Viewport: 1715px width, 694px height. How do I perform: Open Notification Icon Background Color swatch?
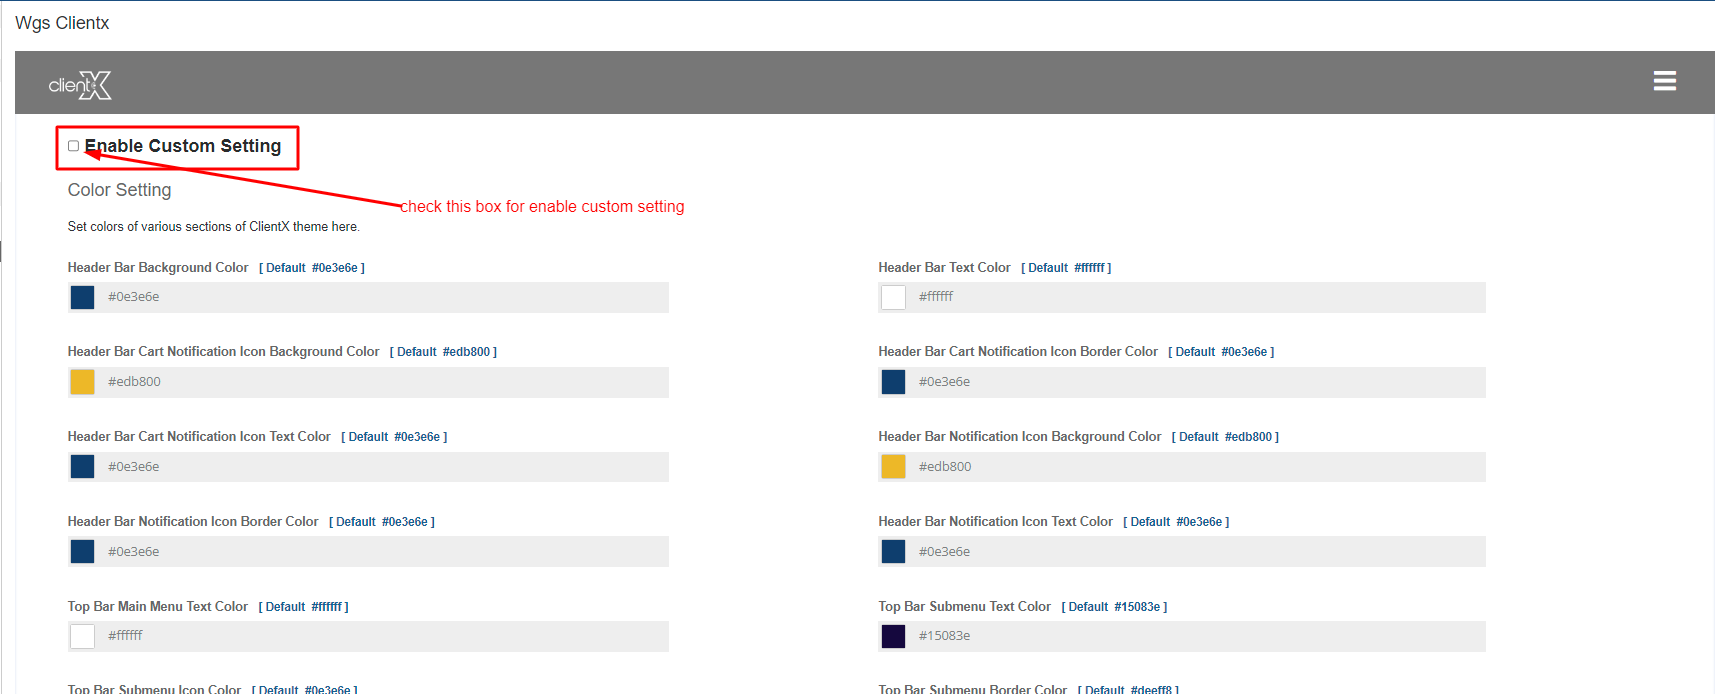[x=893, y=467]
